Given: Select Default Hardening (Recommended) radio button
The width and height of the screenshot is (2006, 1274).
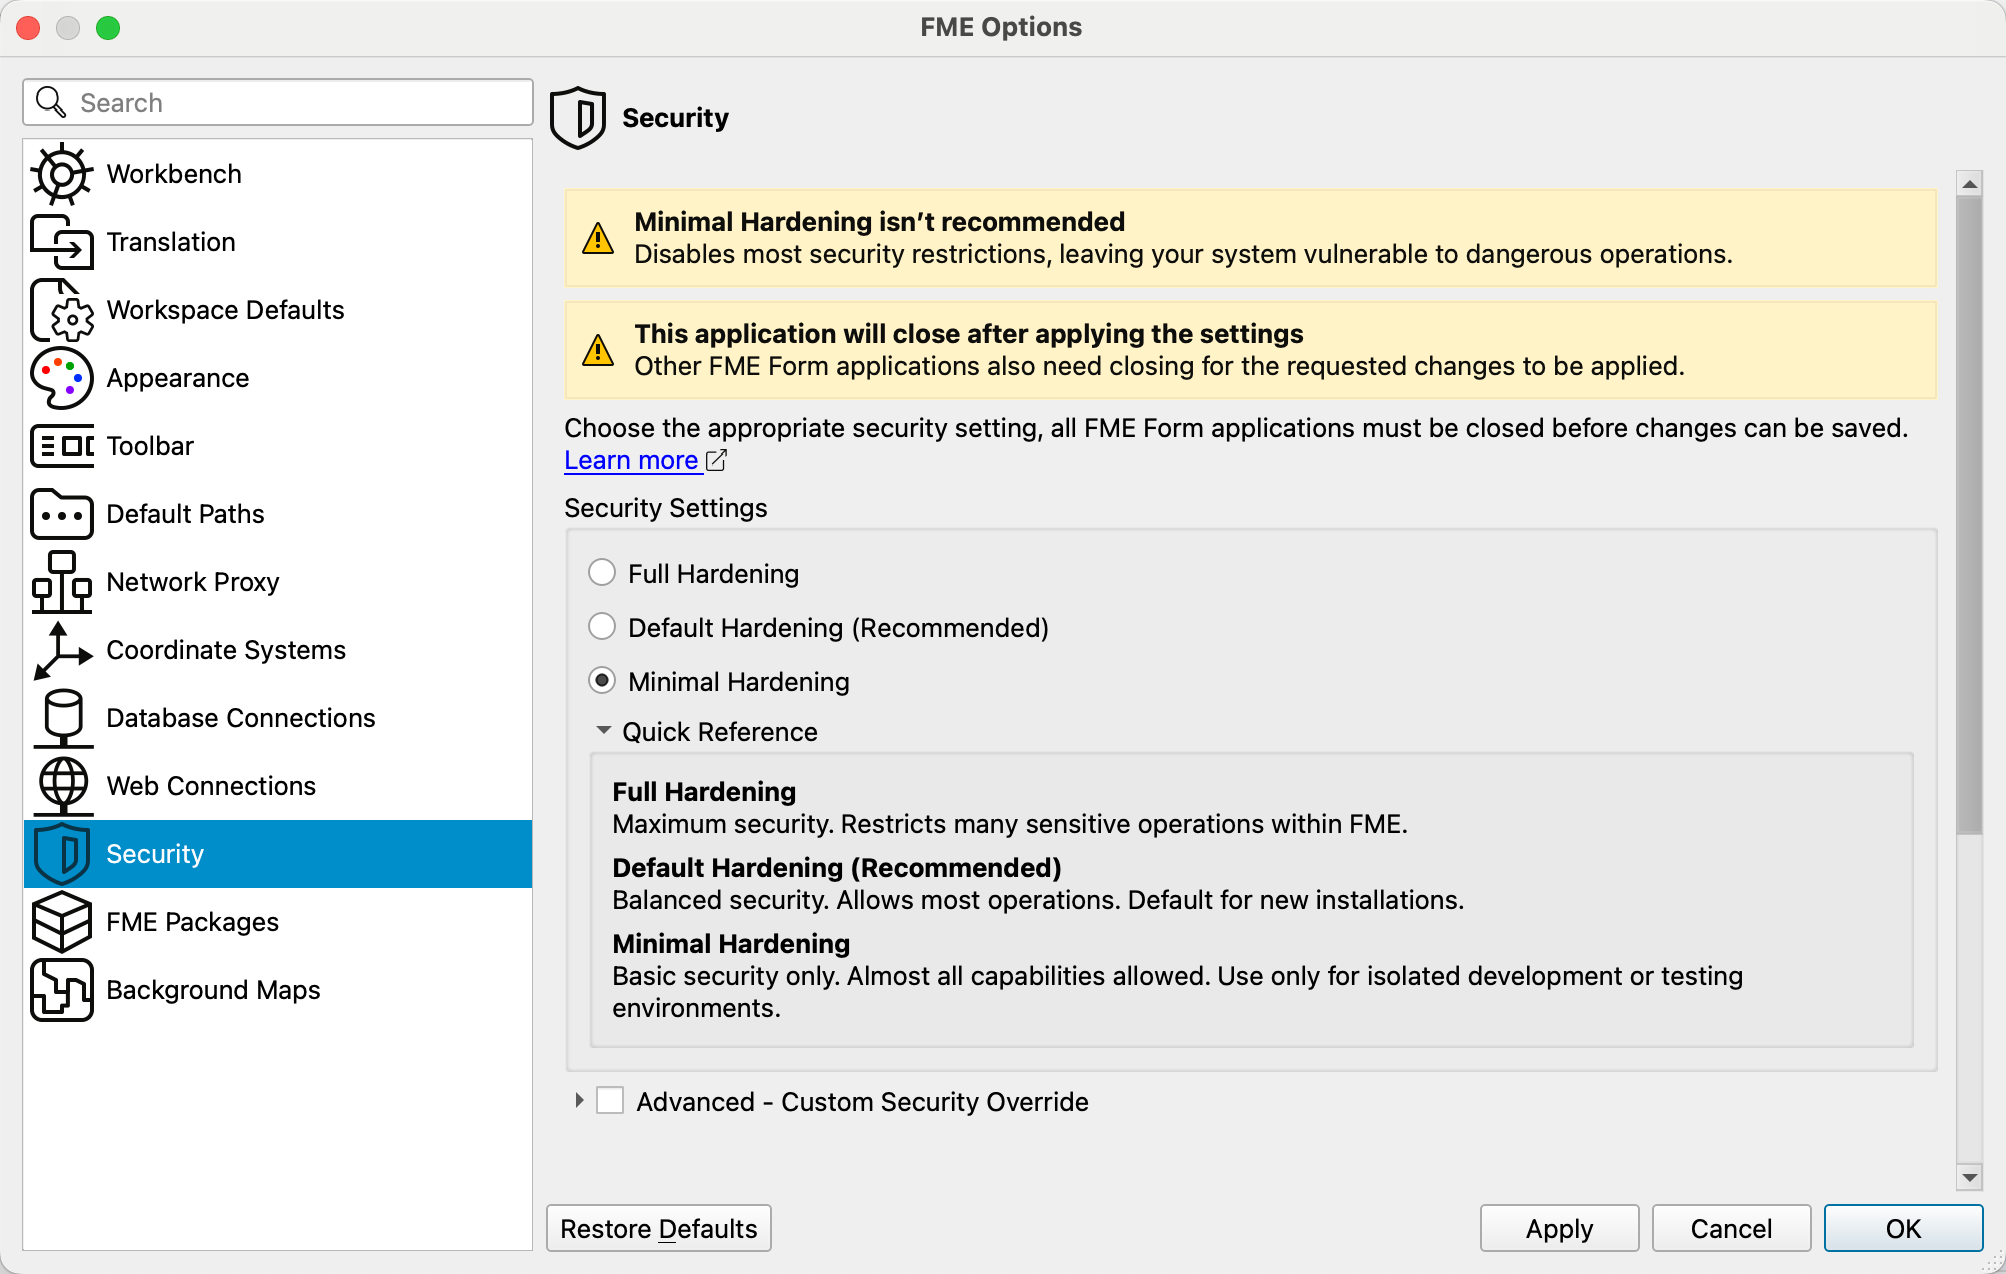Looking at the screenshot, I should (602, 627).
